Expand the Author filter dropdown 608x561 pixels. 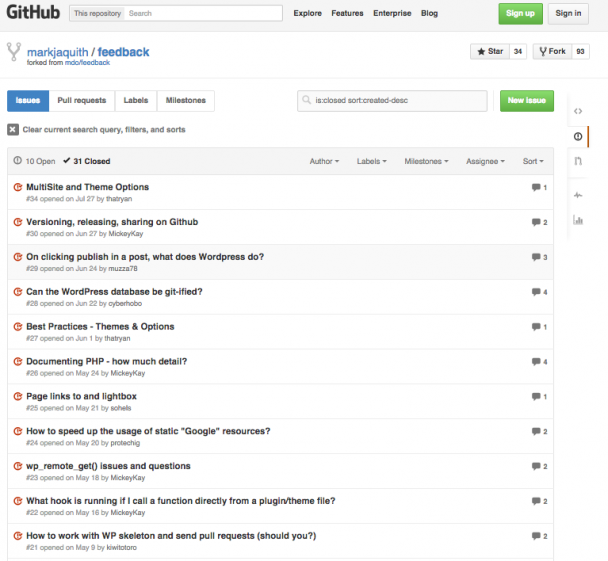pos(324,161)
